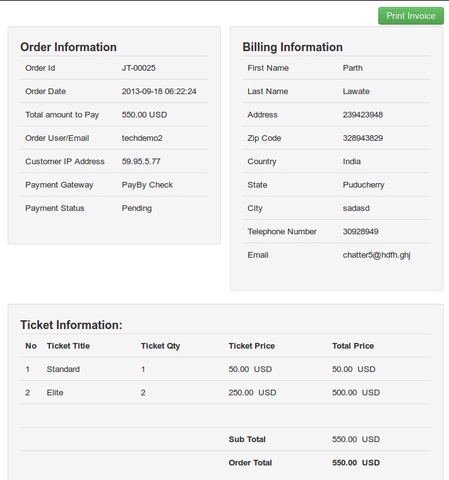Click the order date 2013-09-18 06:22:24
The image size is (449, 480).
point(159,91)
